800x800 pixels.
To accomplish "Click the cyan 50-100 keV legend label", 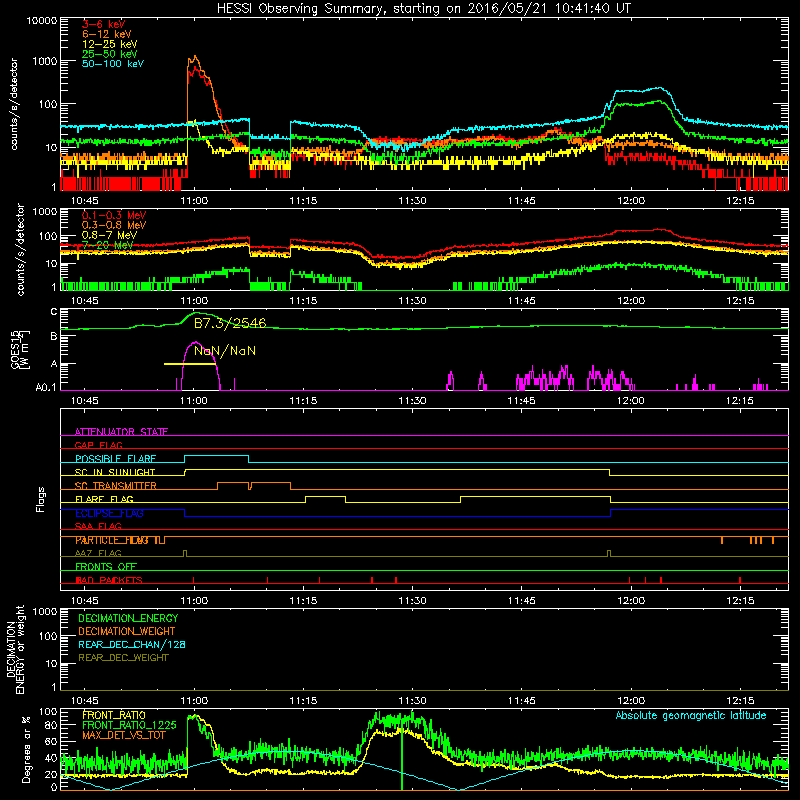I will point(113,64).
